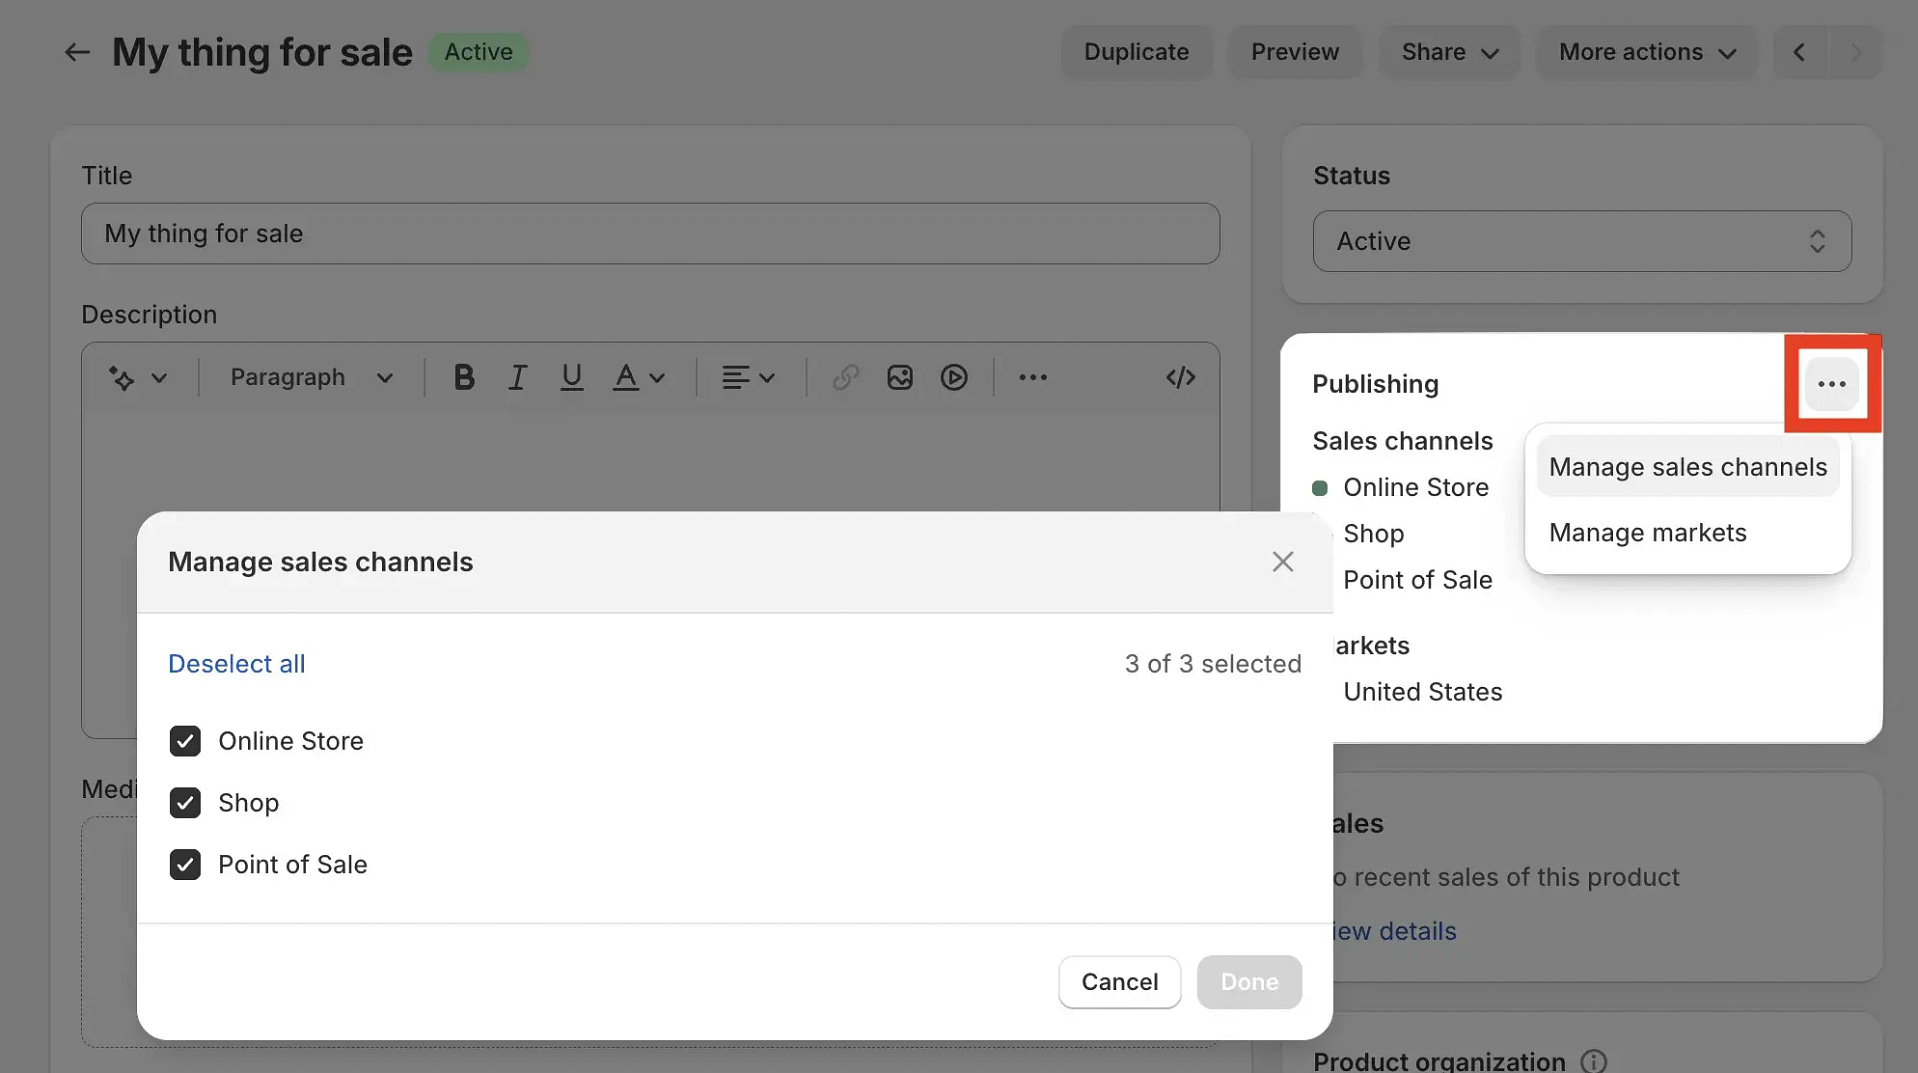Expand the Share dropdown
1918x1073 pixels.
click(x=1449, y=52)
